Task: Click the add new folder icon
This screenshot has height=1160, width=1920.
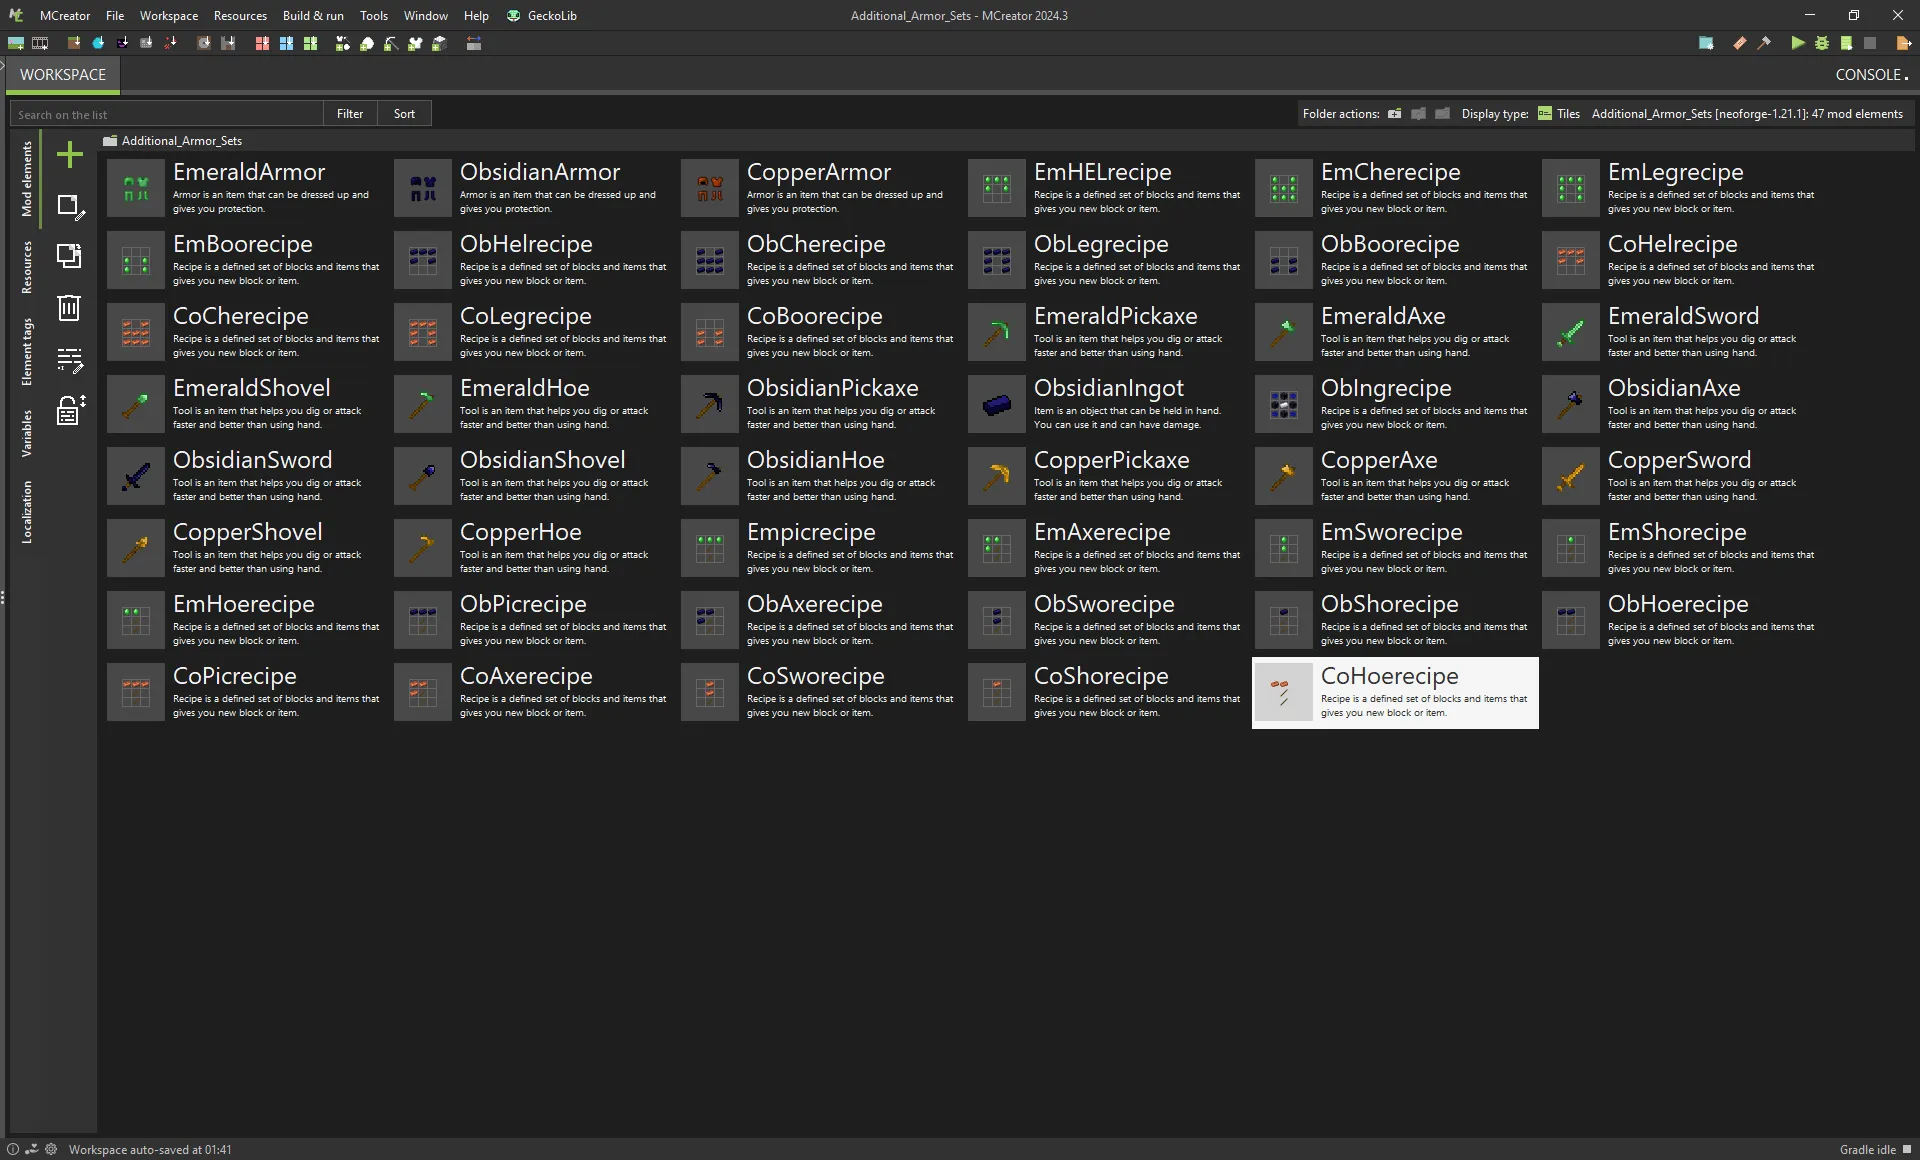Action: [1394, 113]
